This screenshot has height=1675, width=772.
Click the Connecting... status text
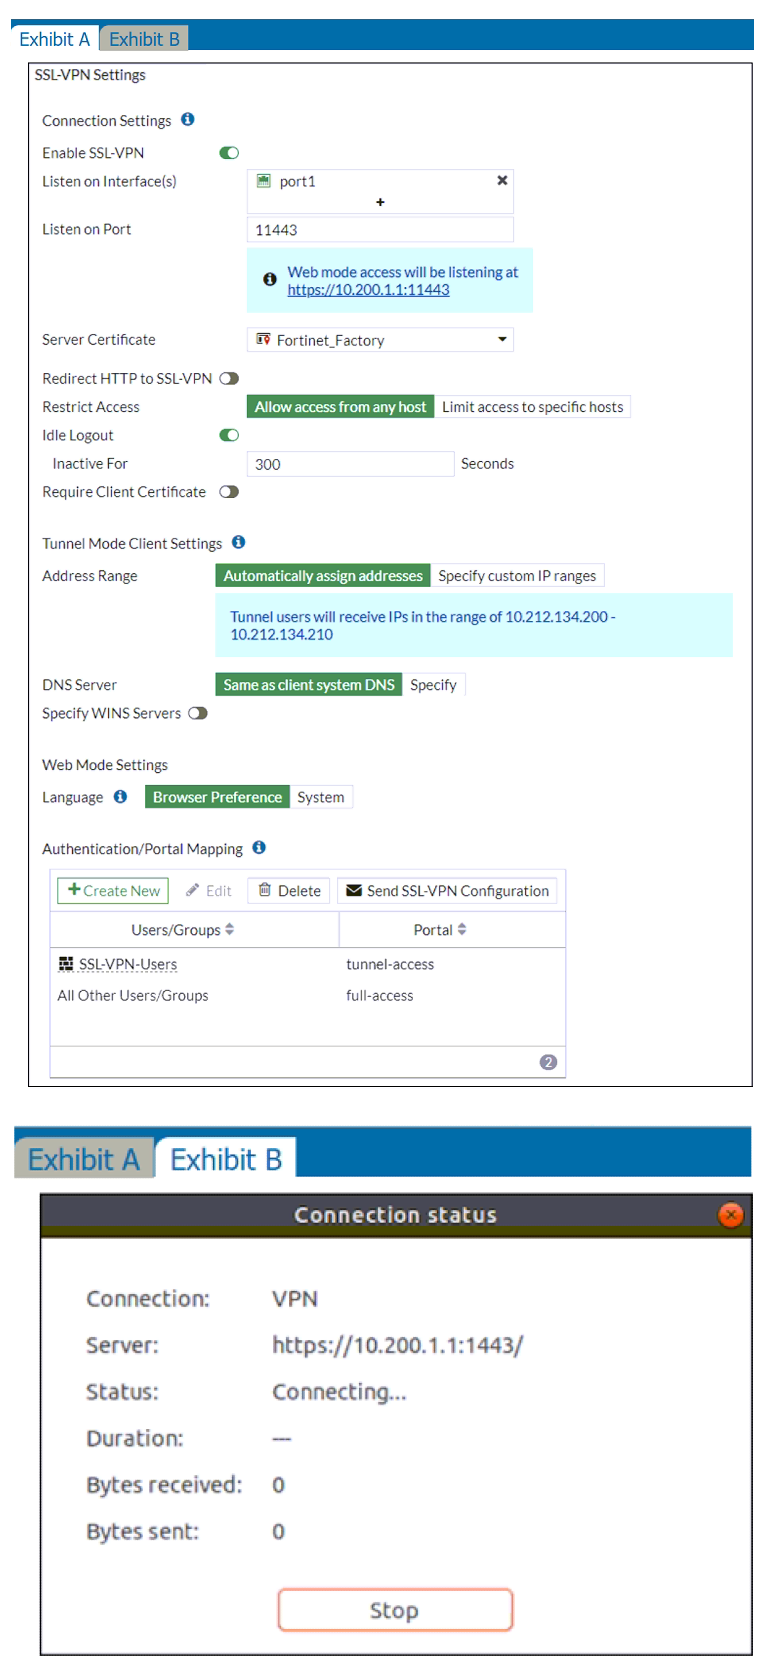tap(339, 1392)
